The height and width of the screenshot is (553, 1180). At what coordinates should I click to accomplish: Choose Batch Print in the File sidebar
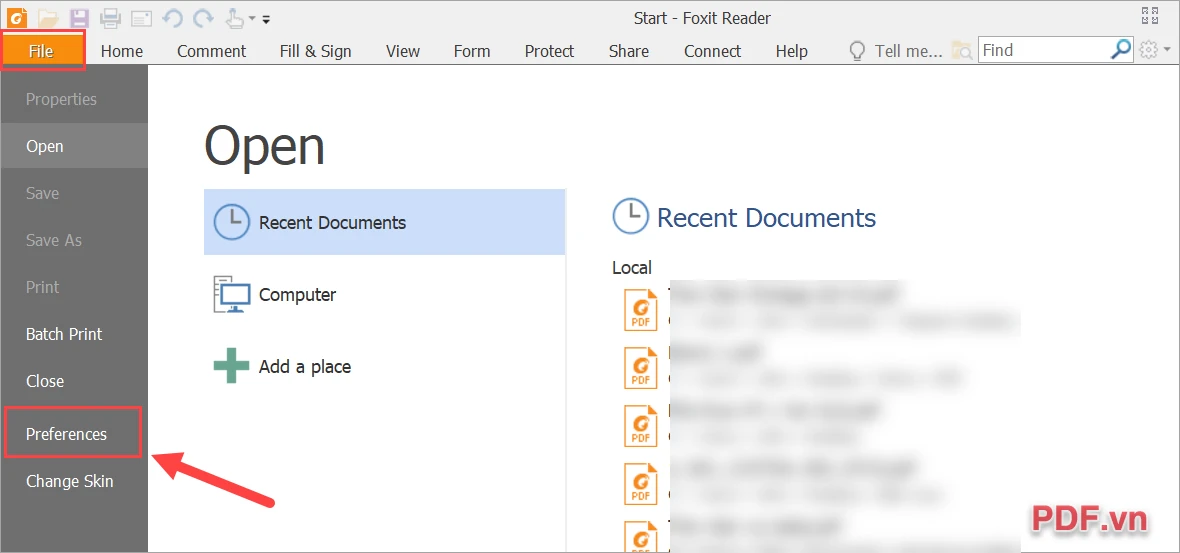tap(74, 334)
